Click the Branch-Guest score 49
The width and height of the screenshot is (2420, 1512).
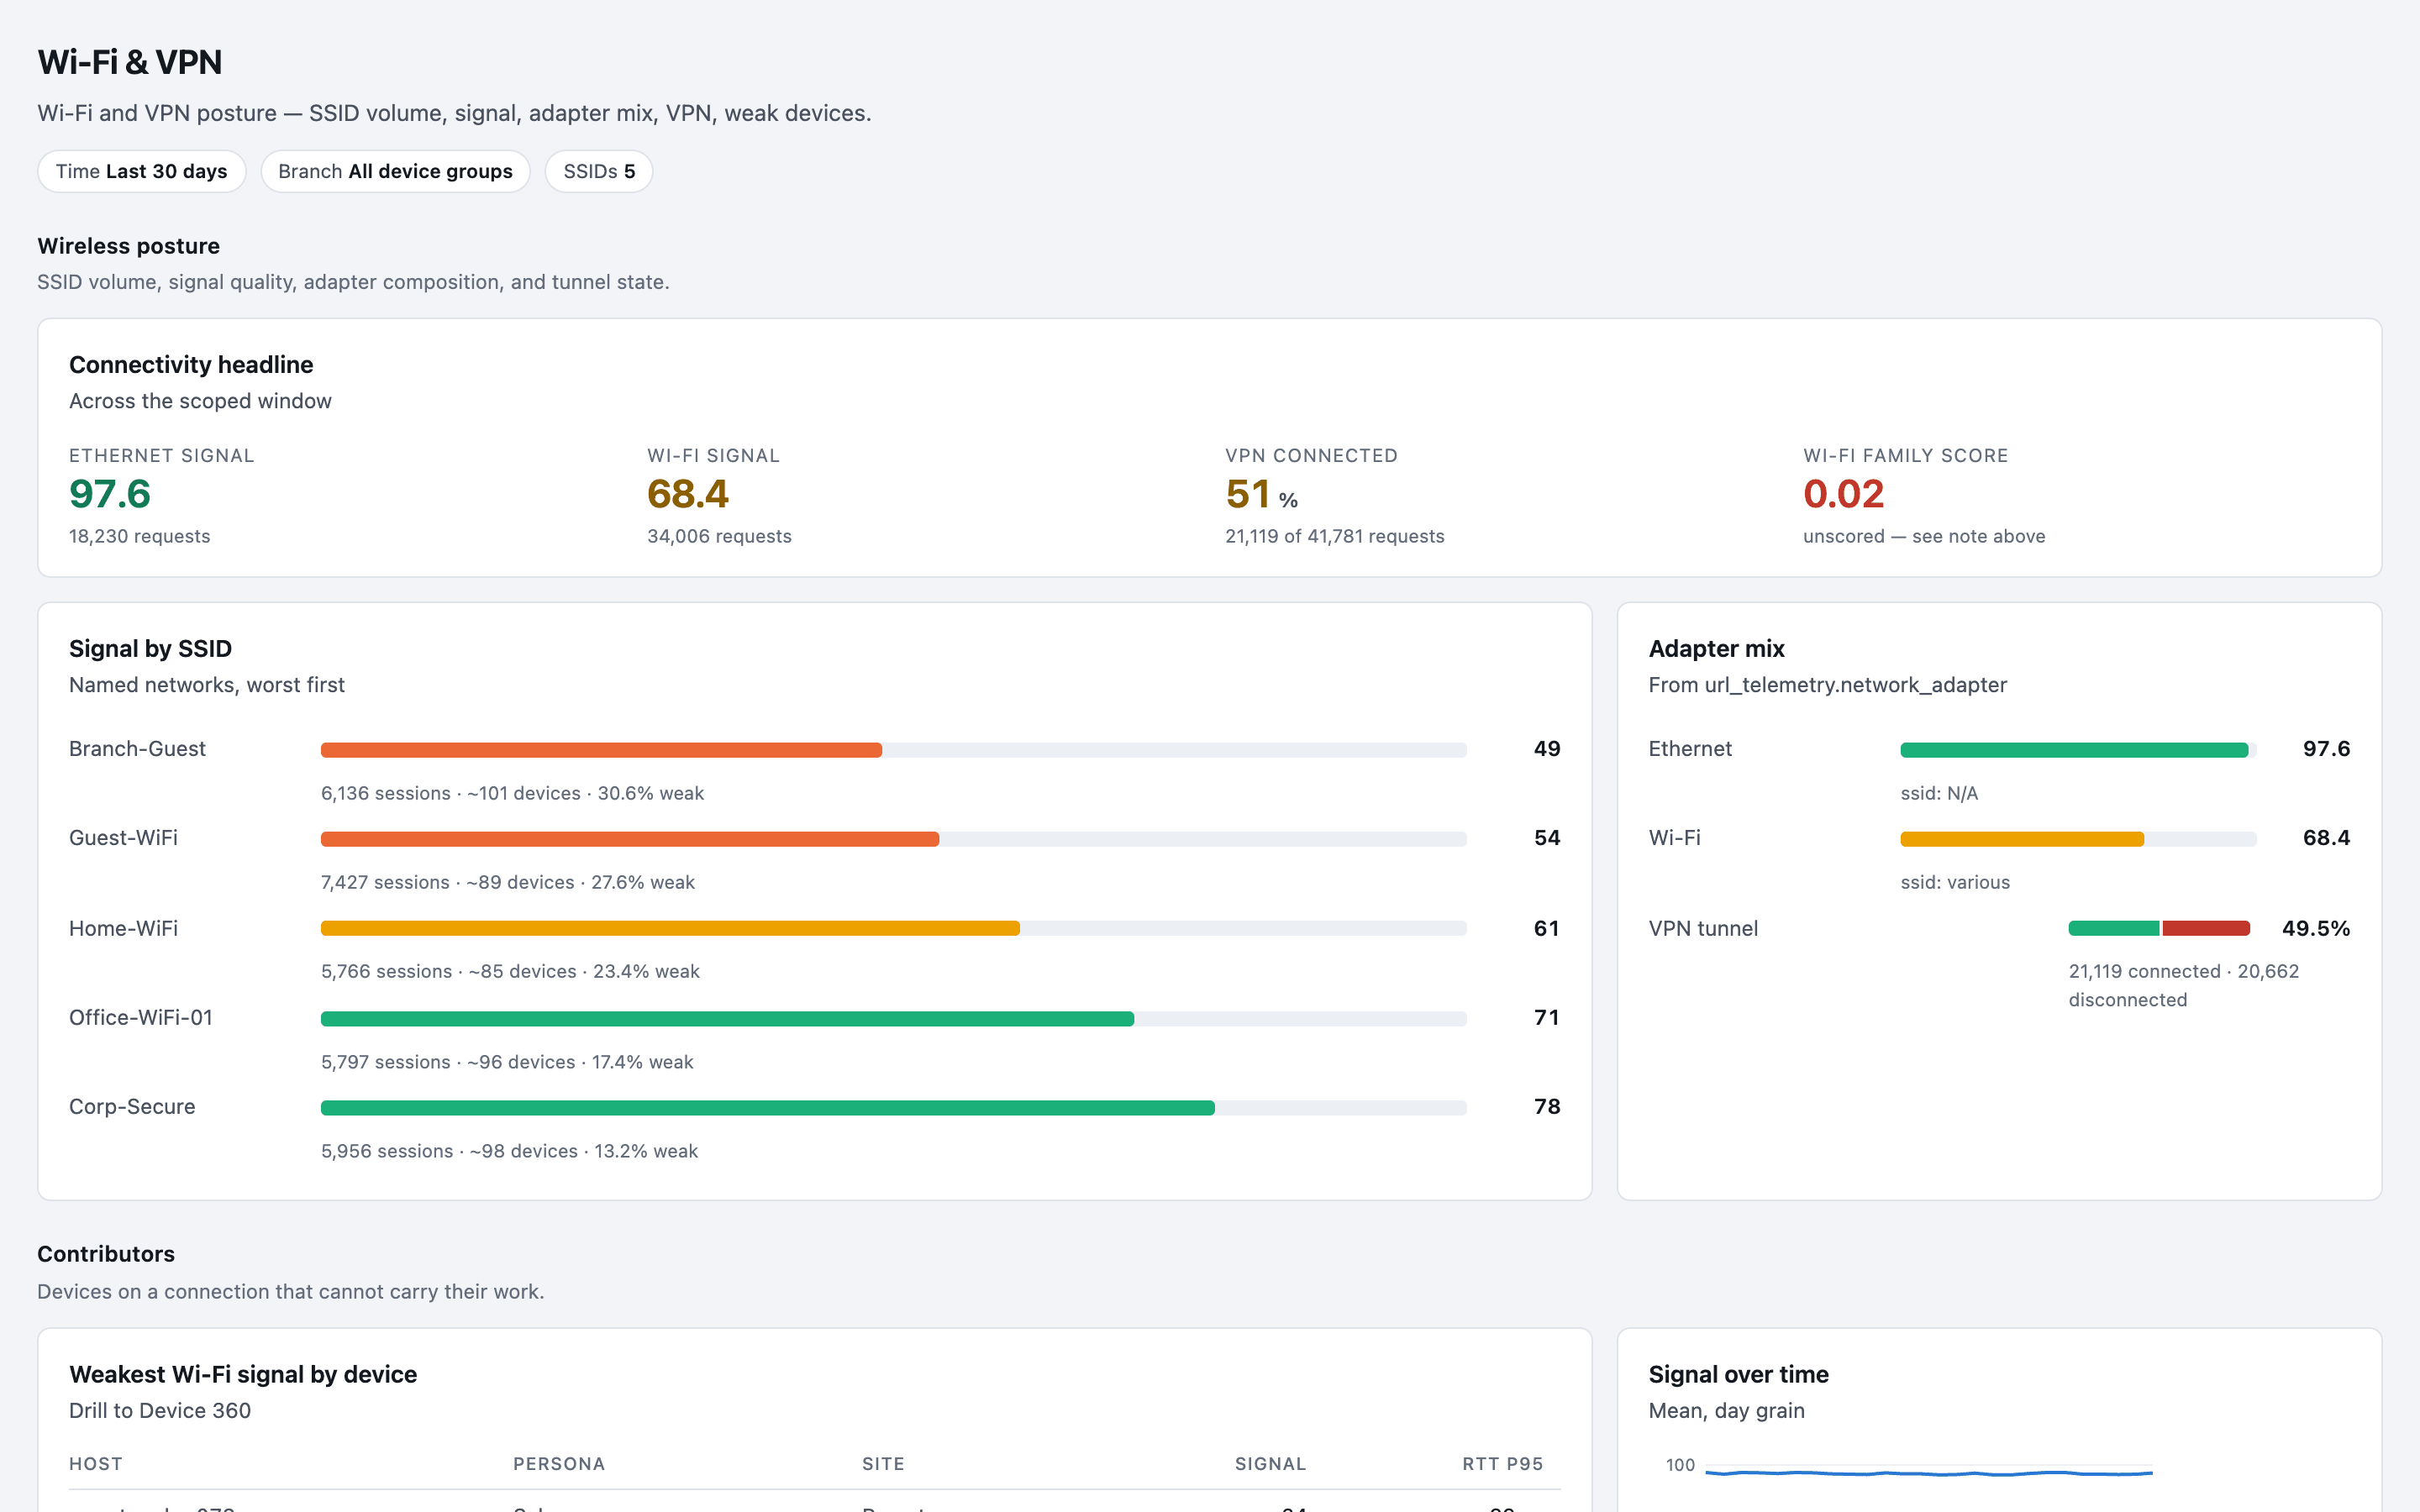(x=1547, y=749)
